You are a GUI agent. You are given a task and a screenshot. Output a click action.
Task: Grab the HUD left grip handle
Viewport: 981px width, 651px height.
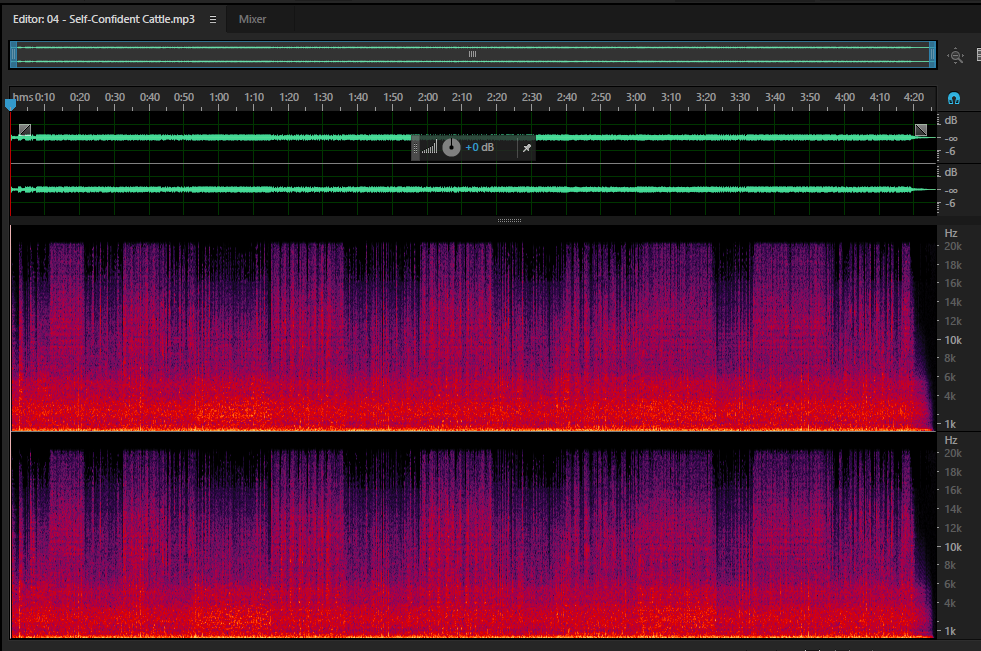point(415,148)
